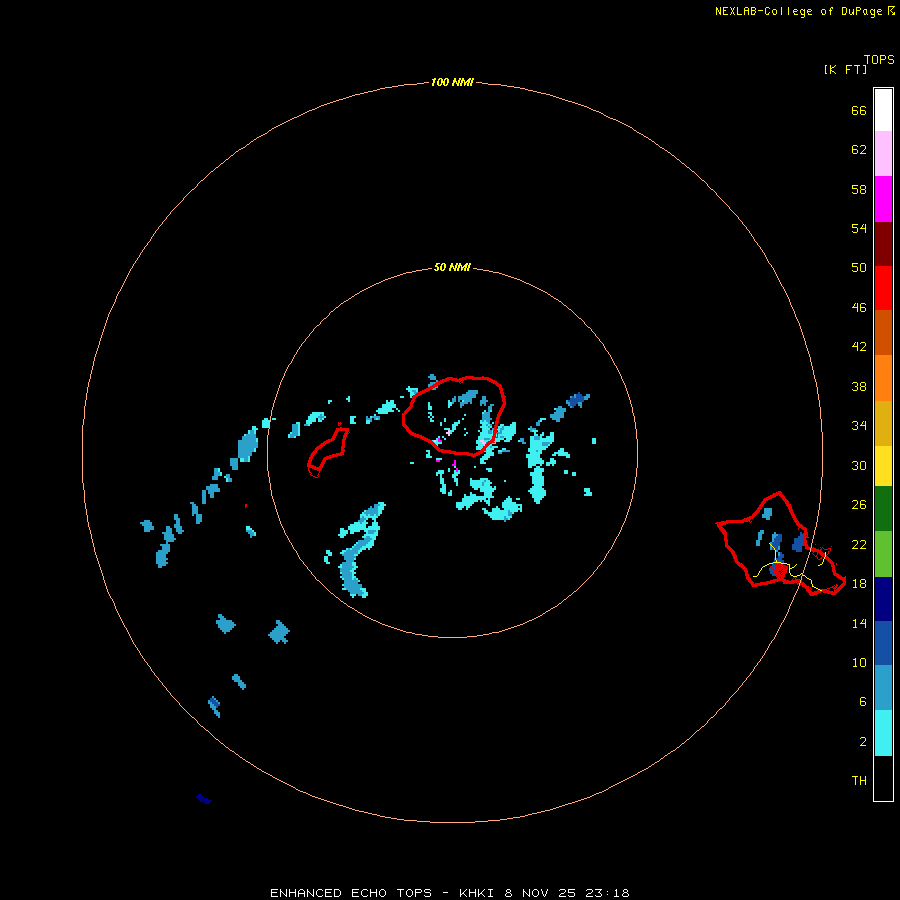Click the dark orange swatch near 42
The width and height of the screenshot is (900, 900).
coord(883,332)
